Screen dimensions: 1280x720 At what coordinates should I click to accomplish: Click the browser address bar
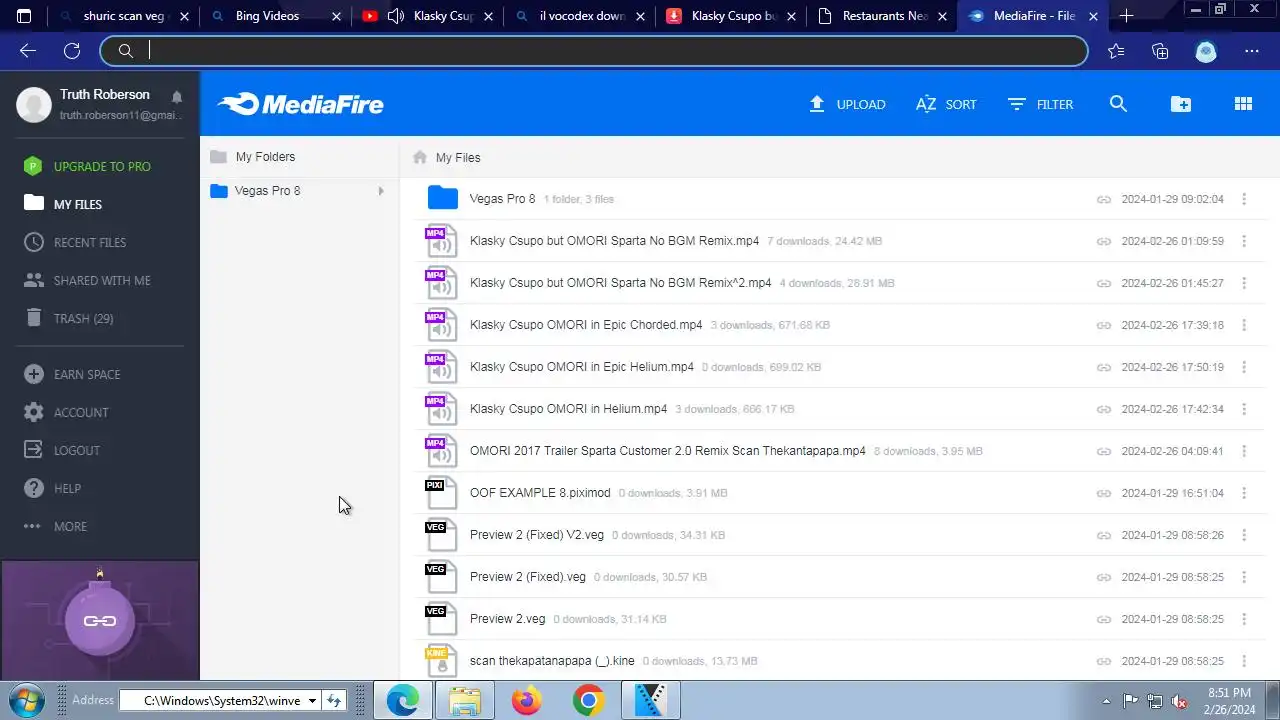(594, 51)
